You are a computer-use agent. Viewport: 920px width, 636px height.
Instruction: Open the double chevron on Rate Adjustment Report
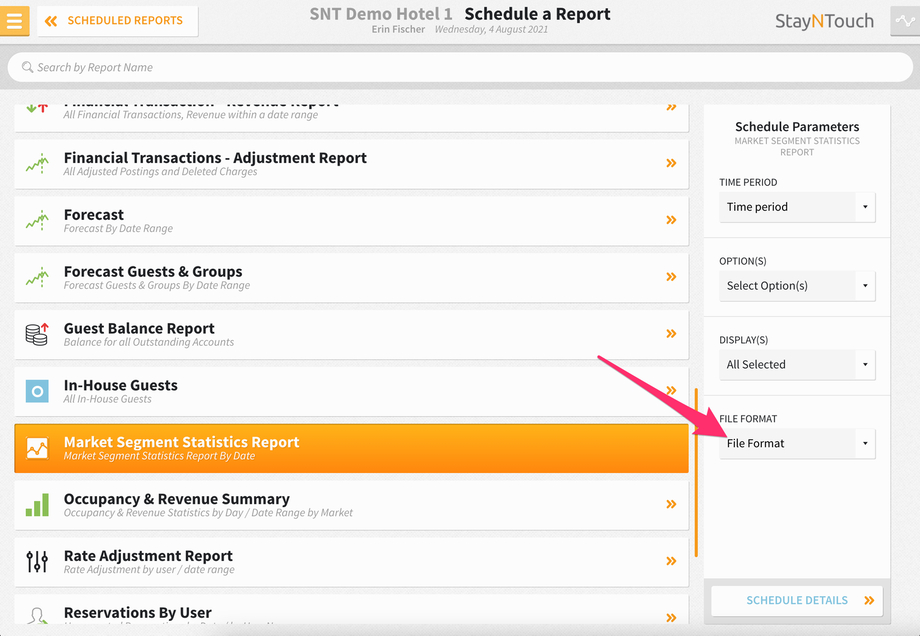point(671,561)
